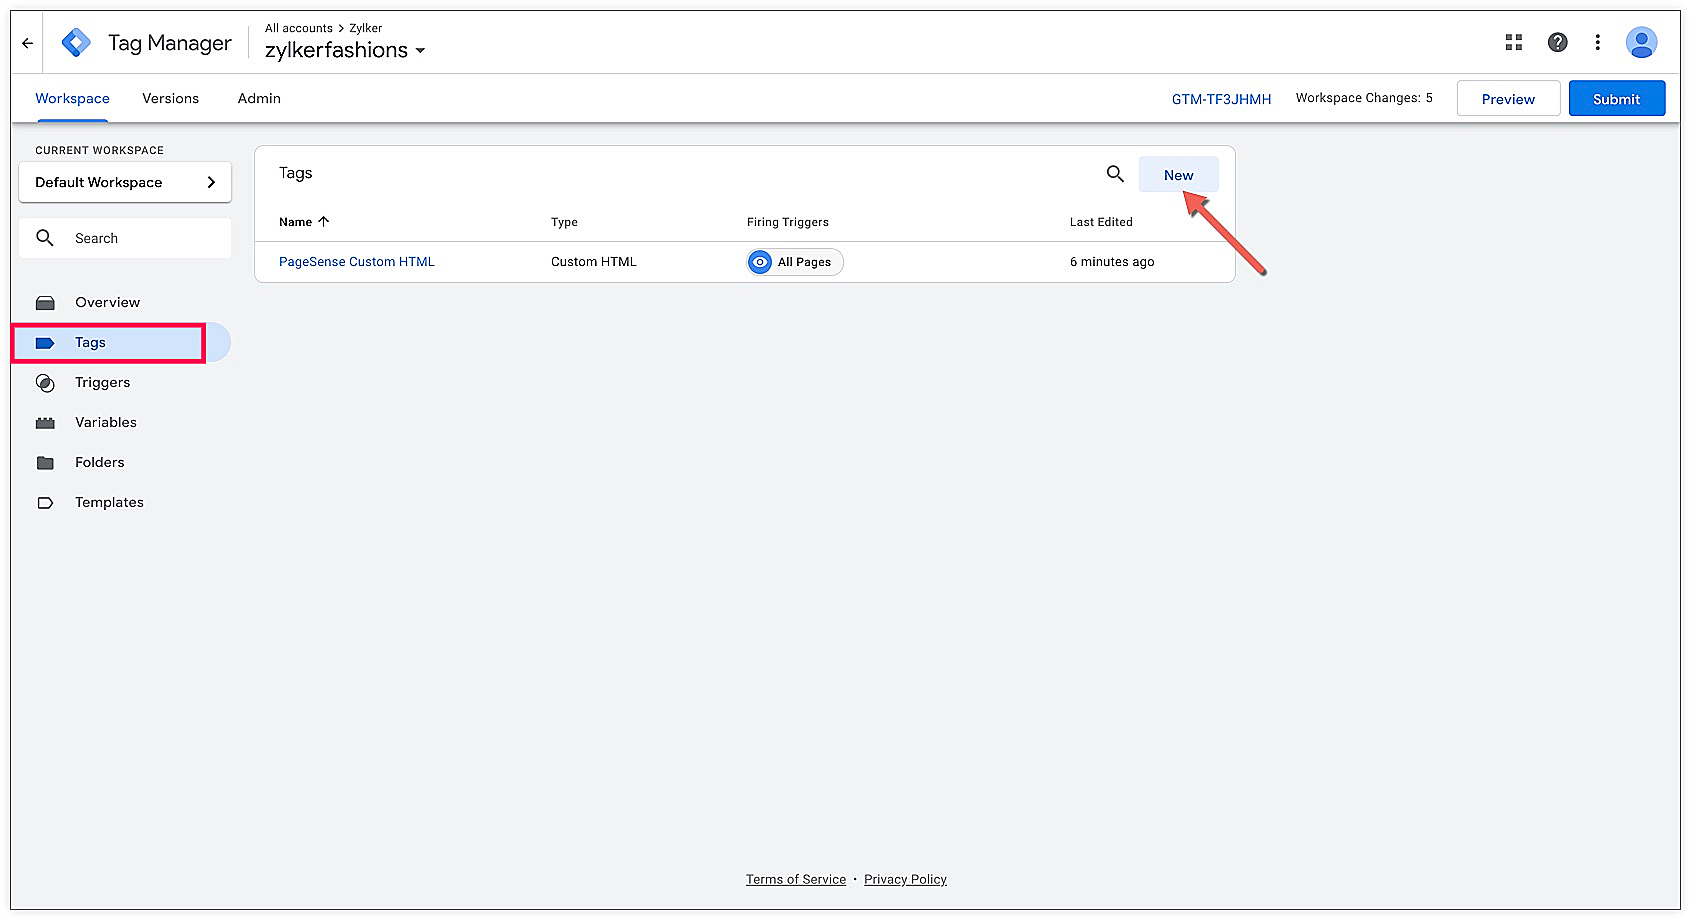Click the All Pages trigger eye icon
Screen dimensions: 1691x920
[760, 262]
